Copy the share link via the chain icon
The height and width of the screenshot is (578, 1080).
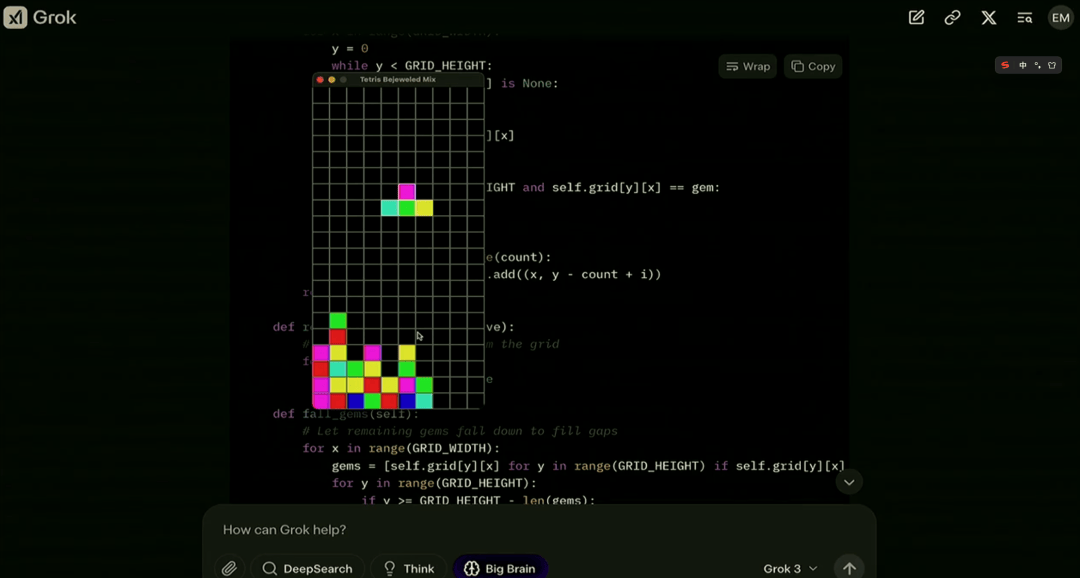[953, 18]
